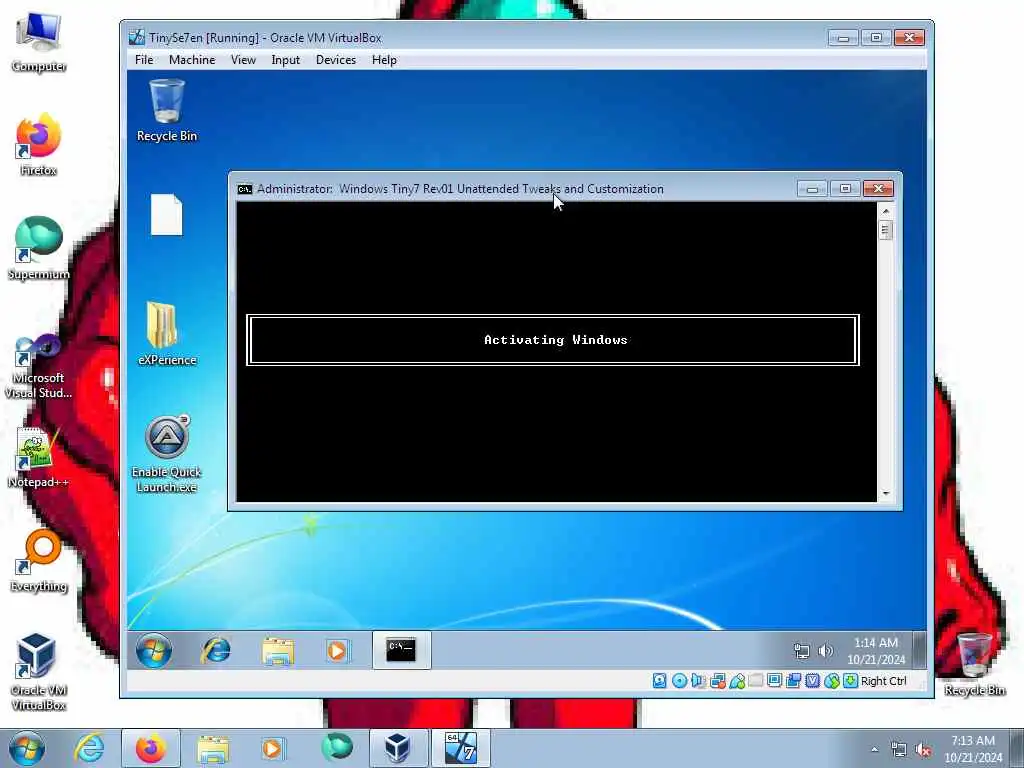Close the Tiny7 Unattended Tweaks console window

tap(878, 189)
